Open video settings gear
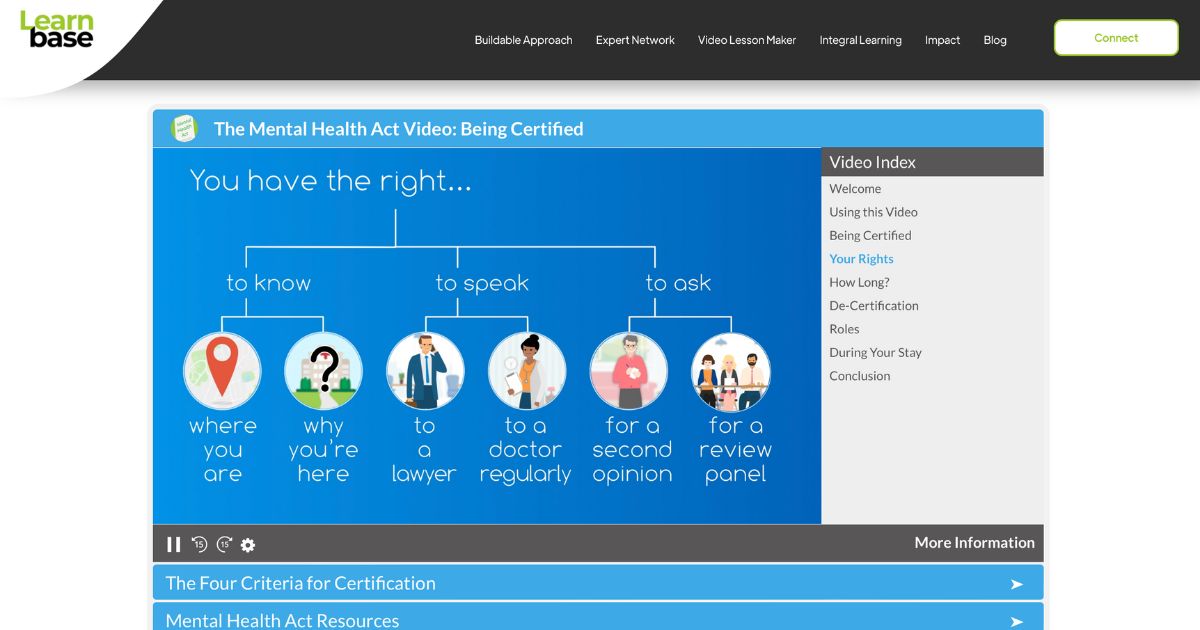The width and height of the screenshot is (1200, 630). click(x=248, y=545)
